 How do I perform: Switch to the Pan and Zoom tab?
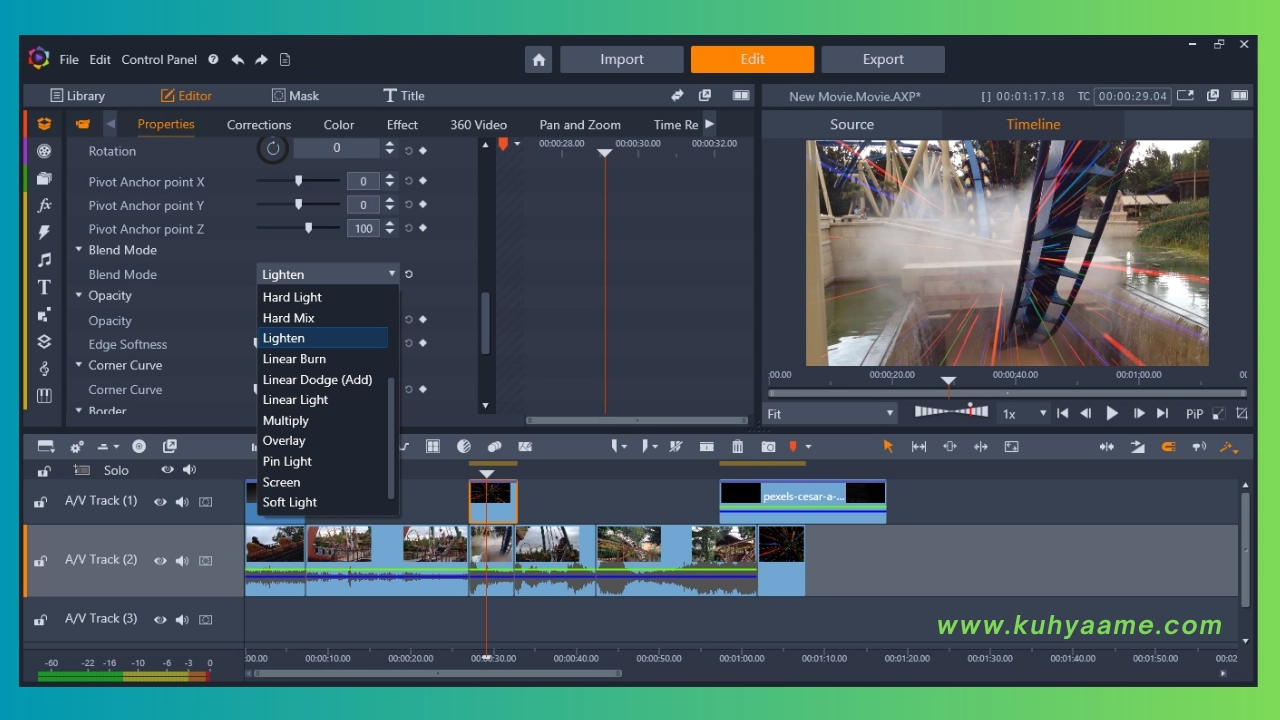580,125
